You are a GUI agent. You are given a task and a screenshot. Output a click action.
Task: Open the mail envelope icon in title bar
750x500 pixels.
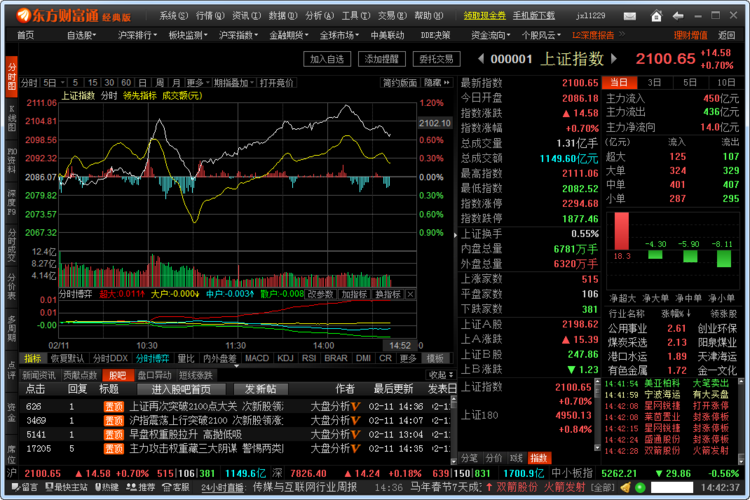click(x=629, y=16)
